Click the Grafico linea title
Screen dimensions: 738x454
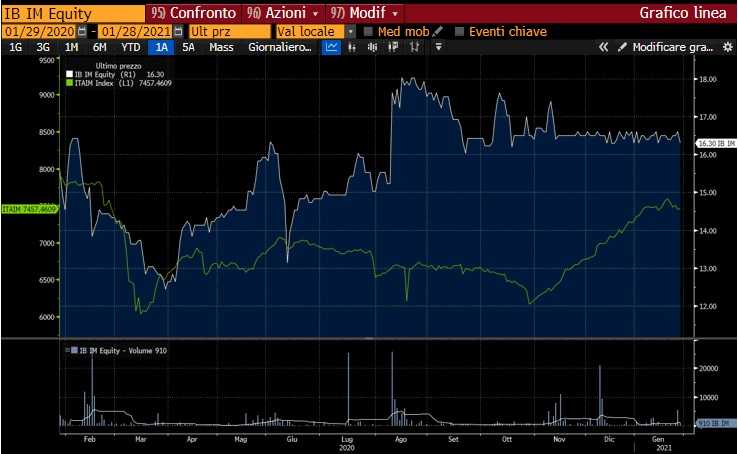coord(682,13)
